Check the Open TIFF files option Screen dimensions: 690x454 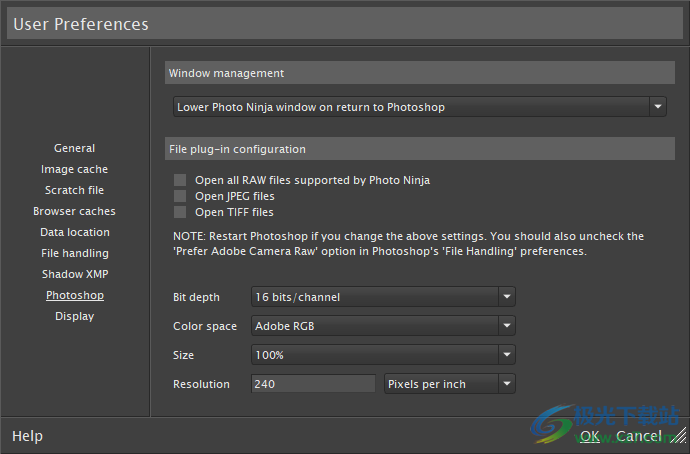point(180,212)
